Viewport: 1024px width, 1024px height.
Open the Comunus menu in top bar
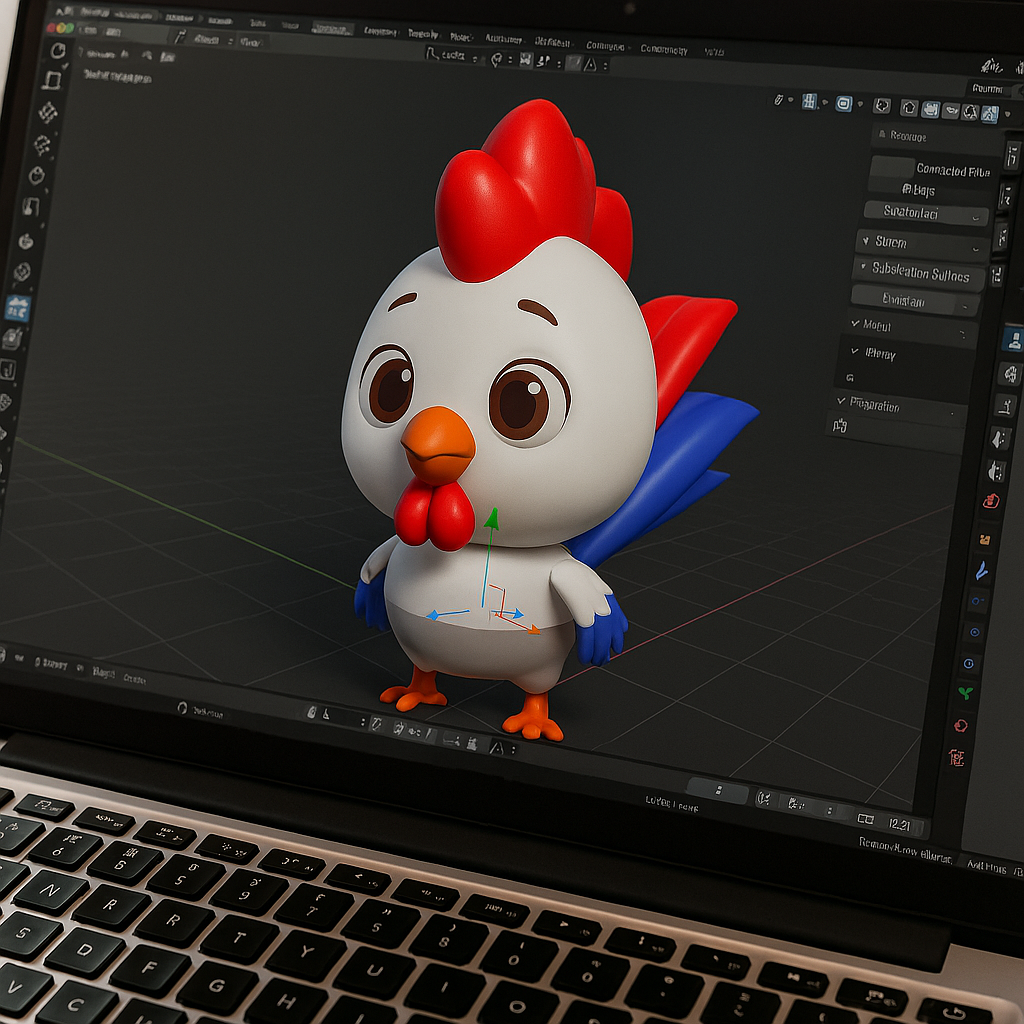pyautogui.click(x=605, y=46)
